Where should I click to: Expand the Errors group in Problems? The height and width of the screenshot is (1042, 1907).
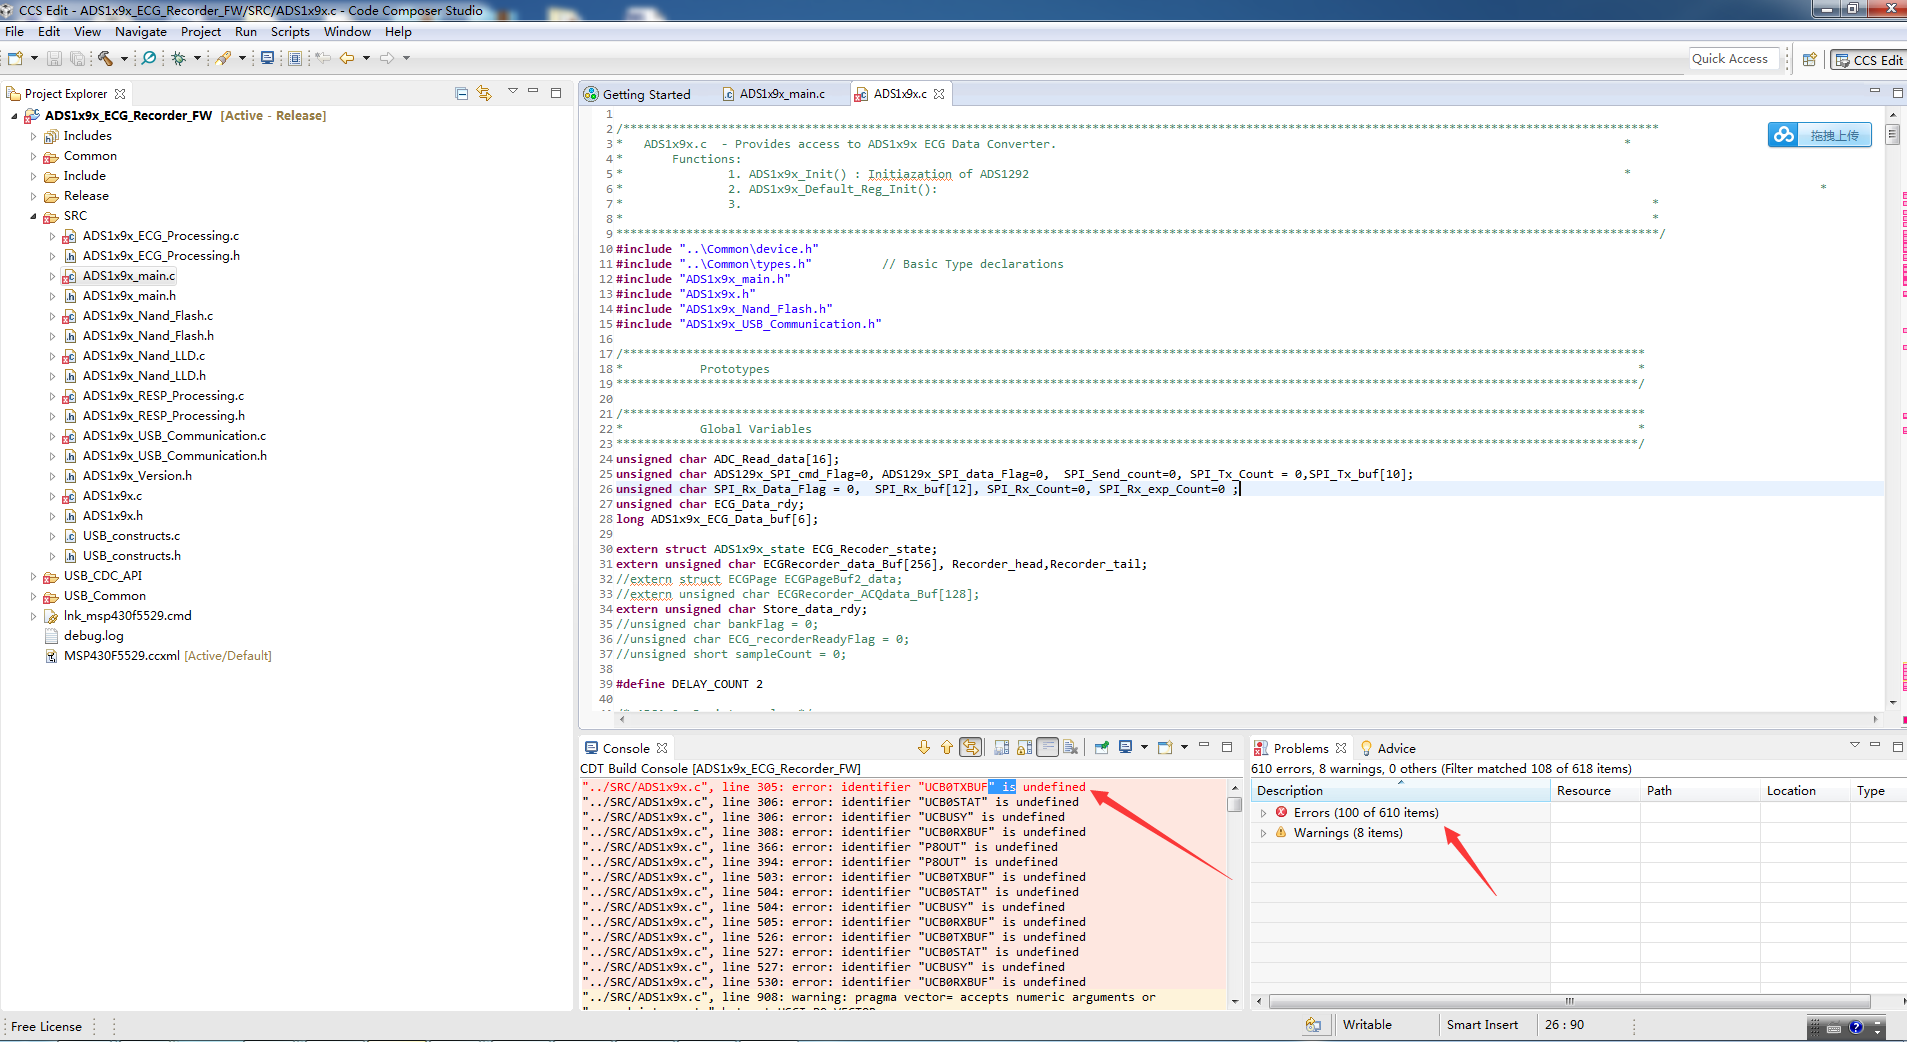[1264, 813]
